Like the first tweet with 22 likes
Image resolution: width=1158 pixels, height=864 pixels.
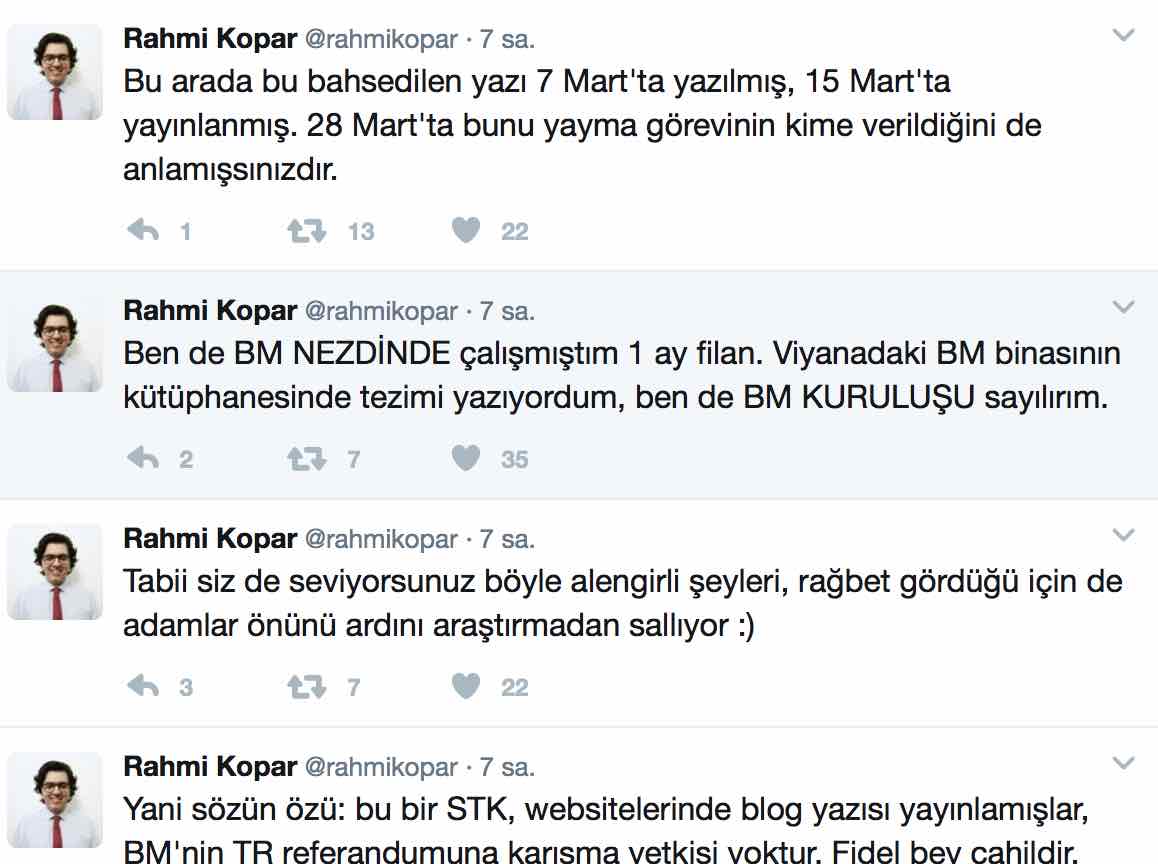[x=466, y=230]
